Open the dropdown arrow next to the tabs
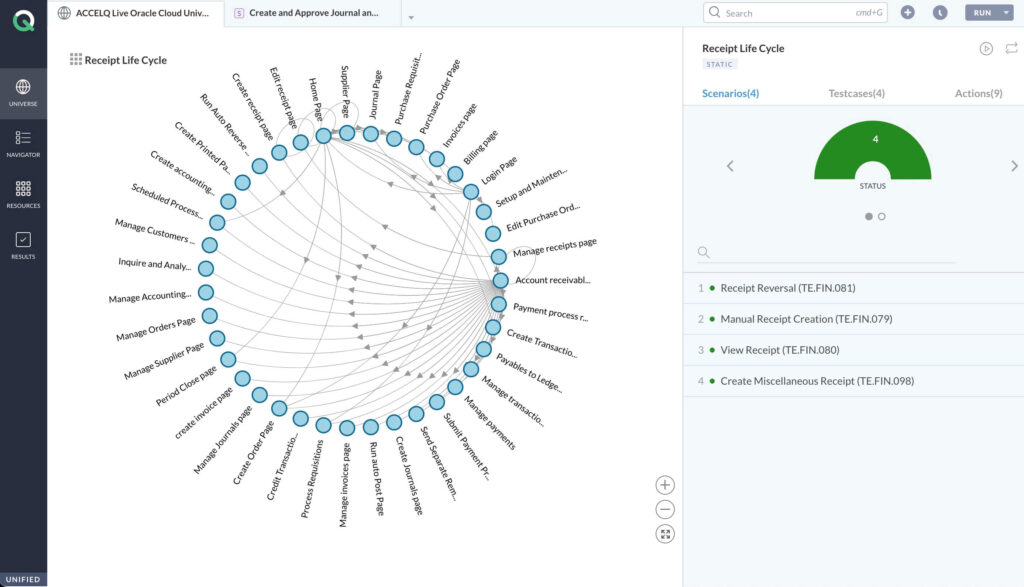Screen dimensions: 1024x587 coord(410,18)
